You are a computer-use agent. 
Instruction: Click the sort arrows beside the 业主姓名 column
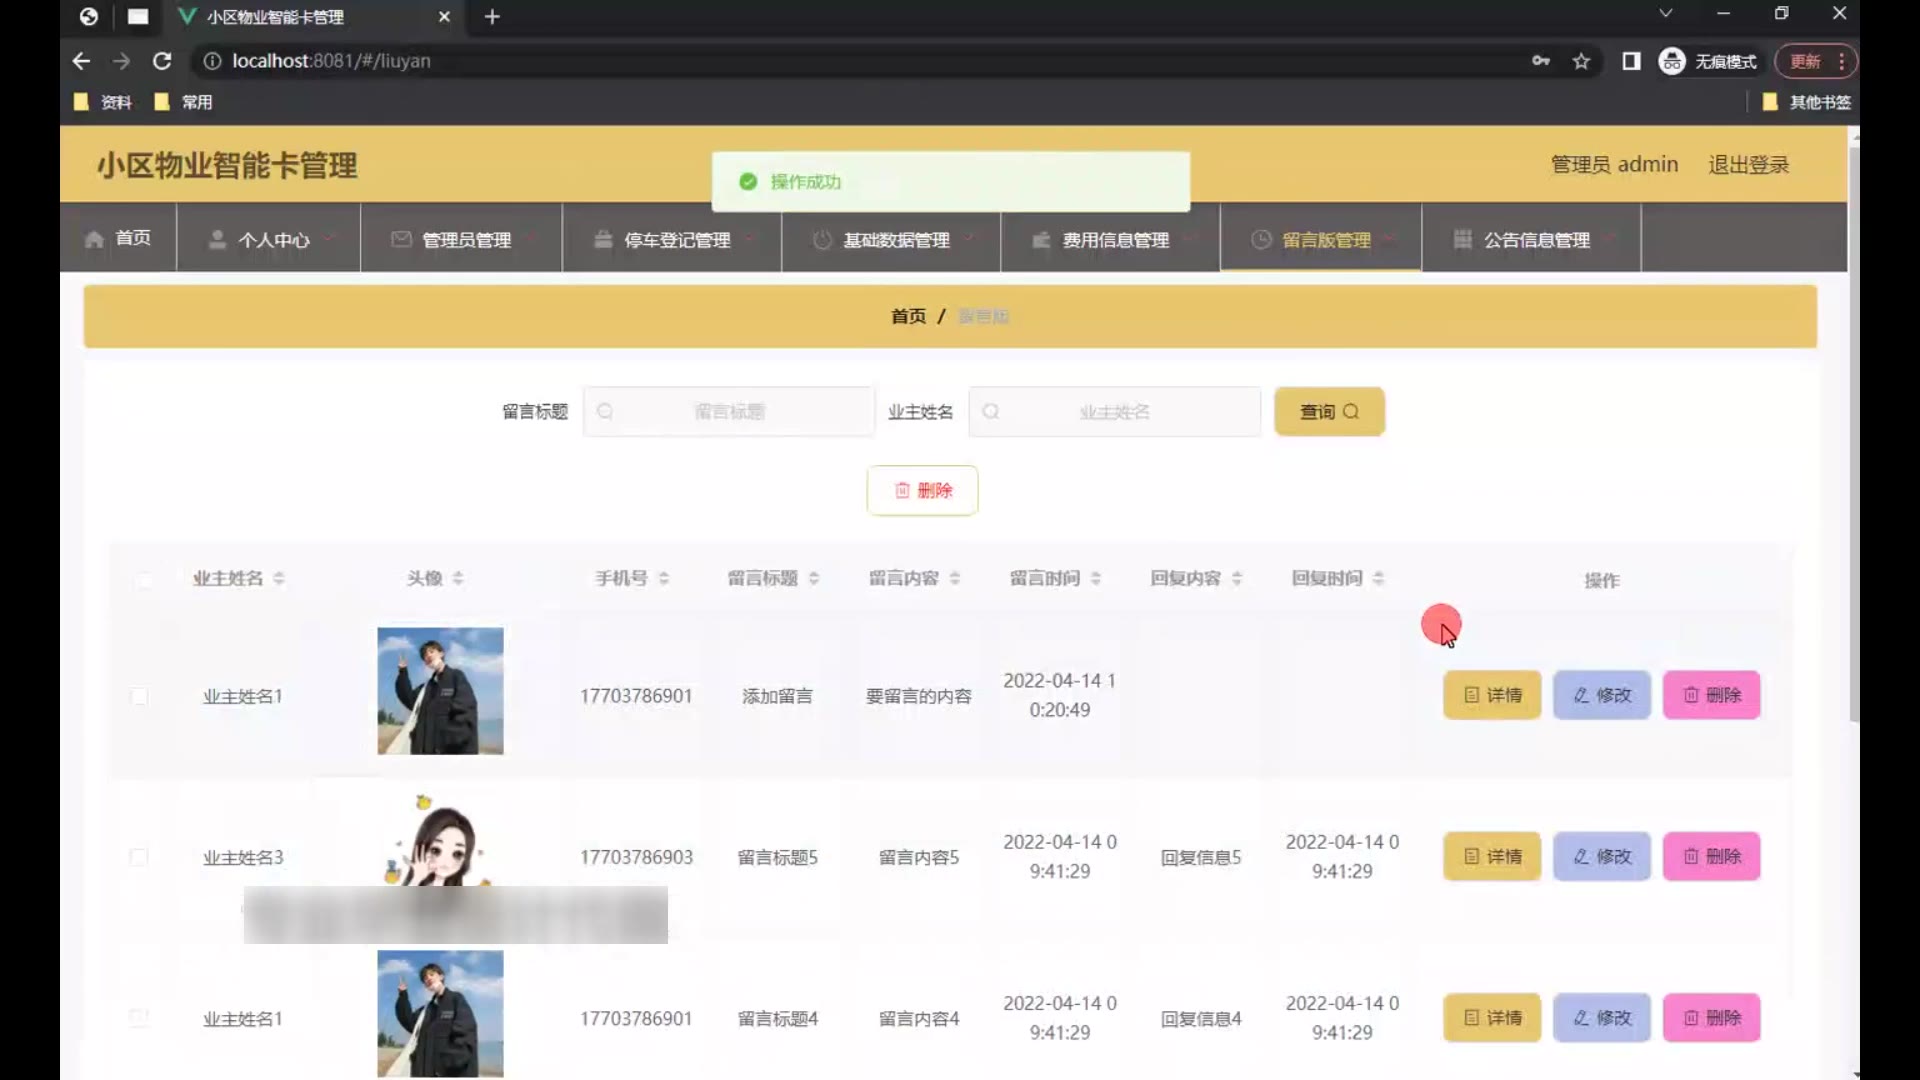(279, 578)
